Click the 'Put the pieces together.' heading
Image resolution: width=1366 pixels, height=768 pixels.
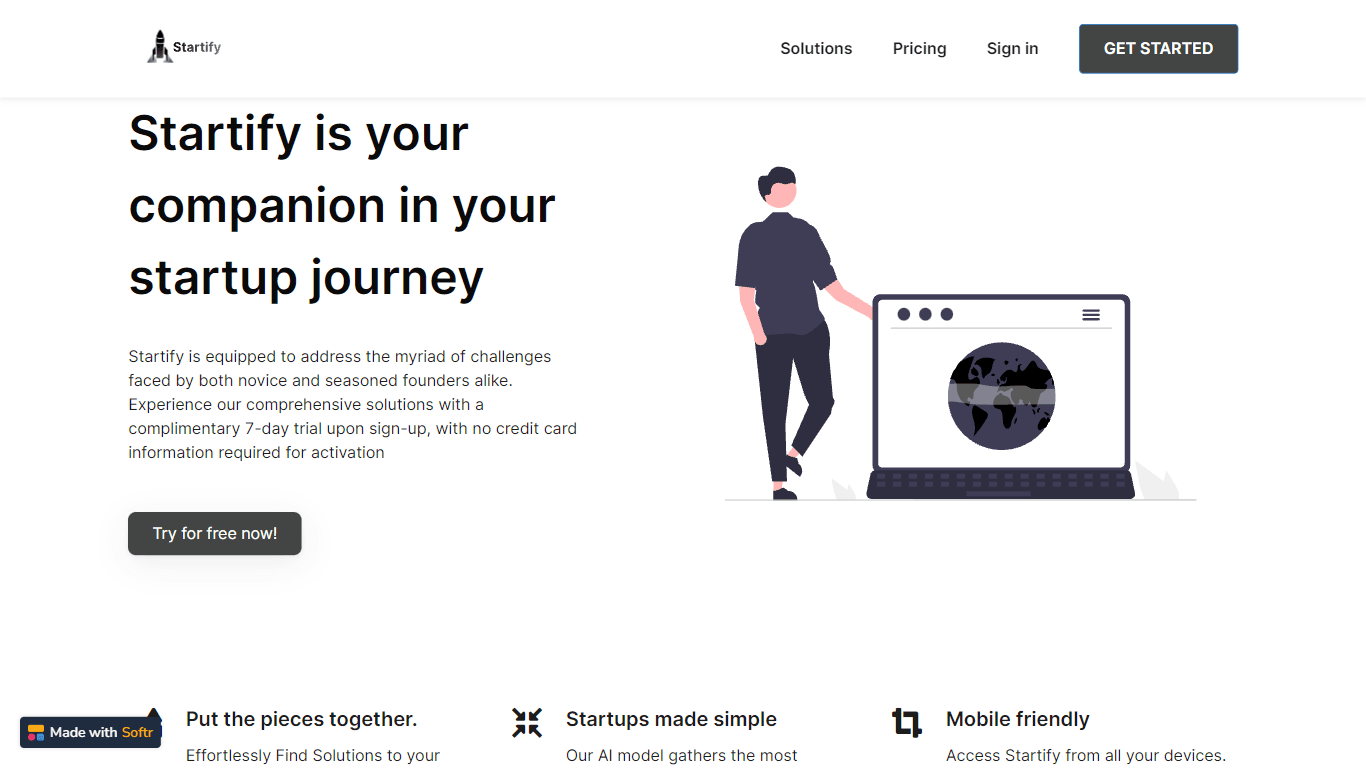tap(301, 719)
